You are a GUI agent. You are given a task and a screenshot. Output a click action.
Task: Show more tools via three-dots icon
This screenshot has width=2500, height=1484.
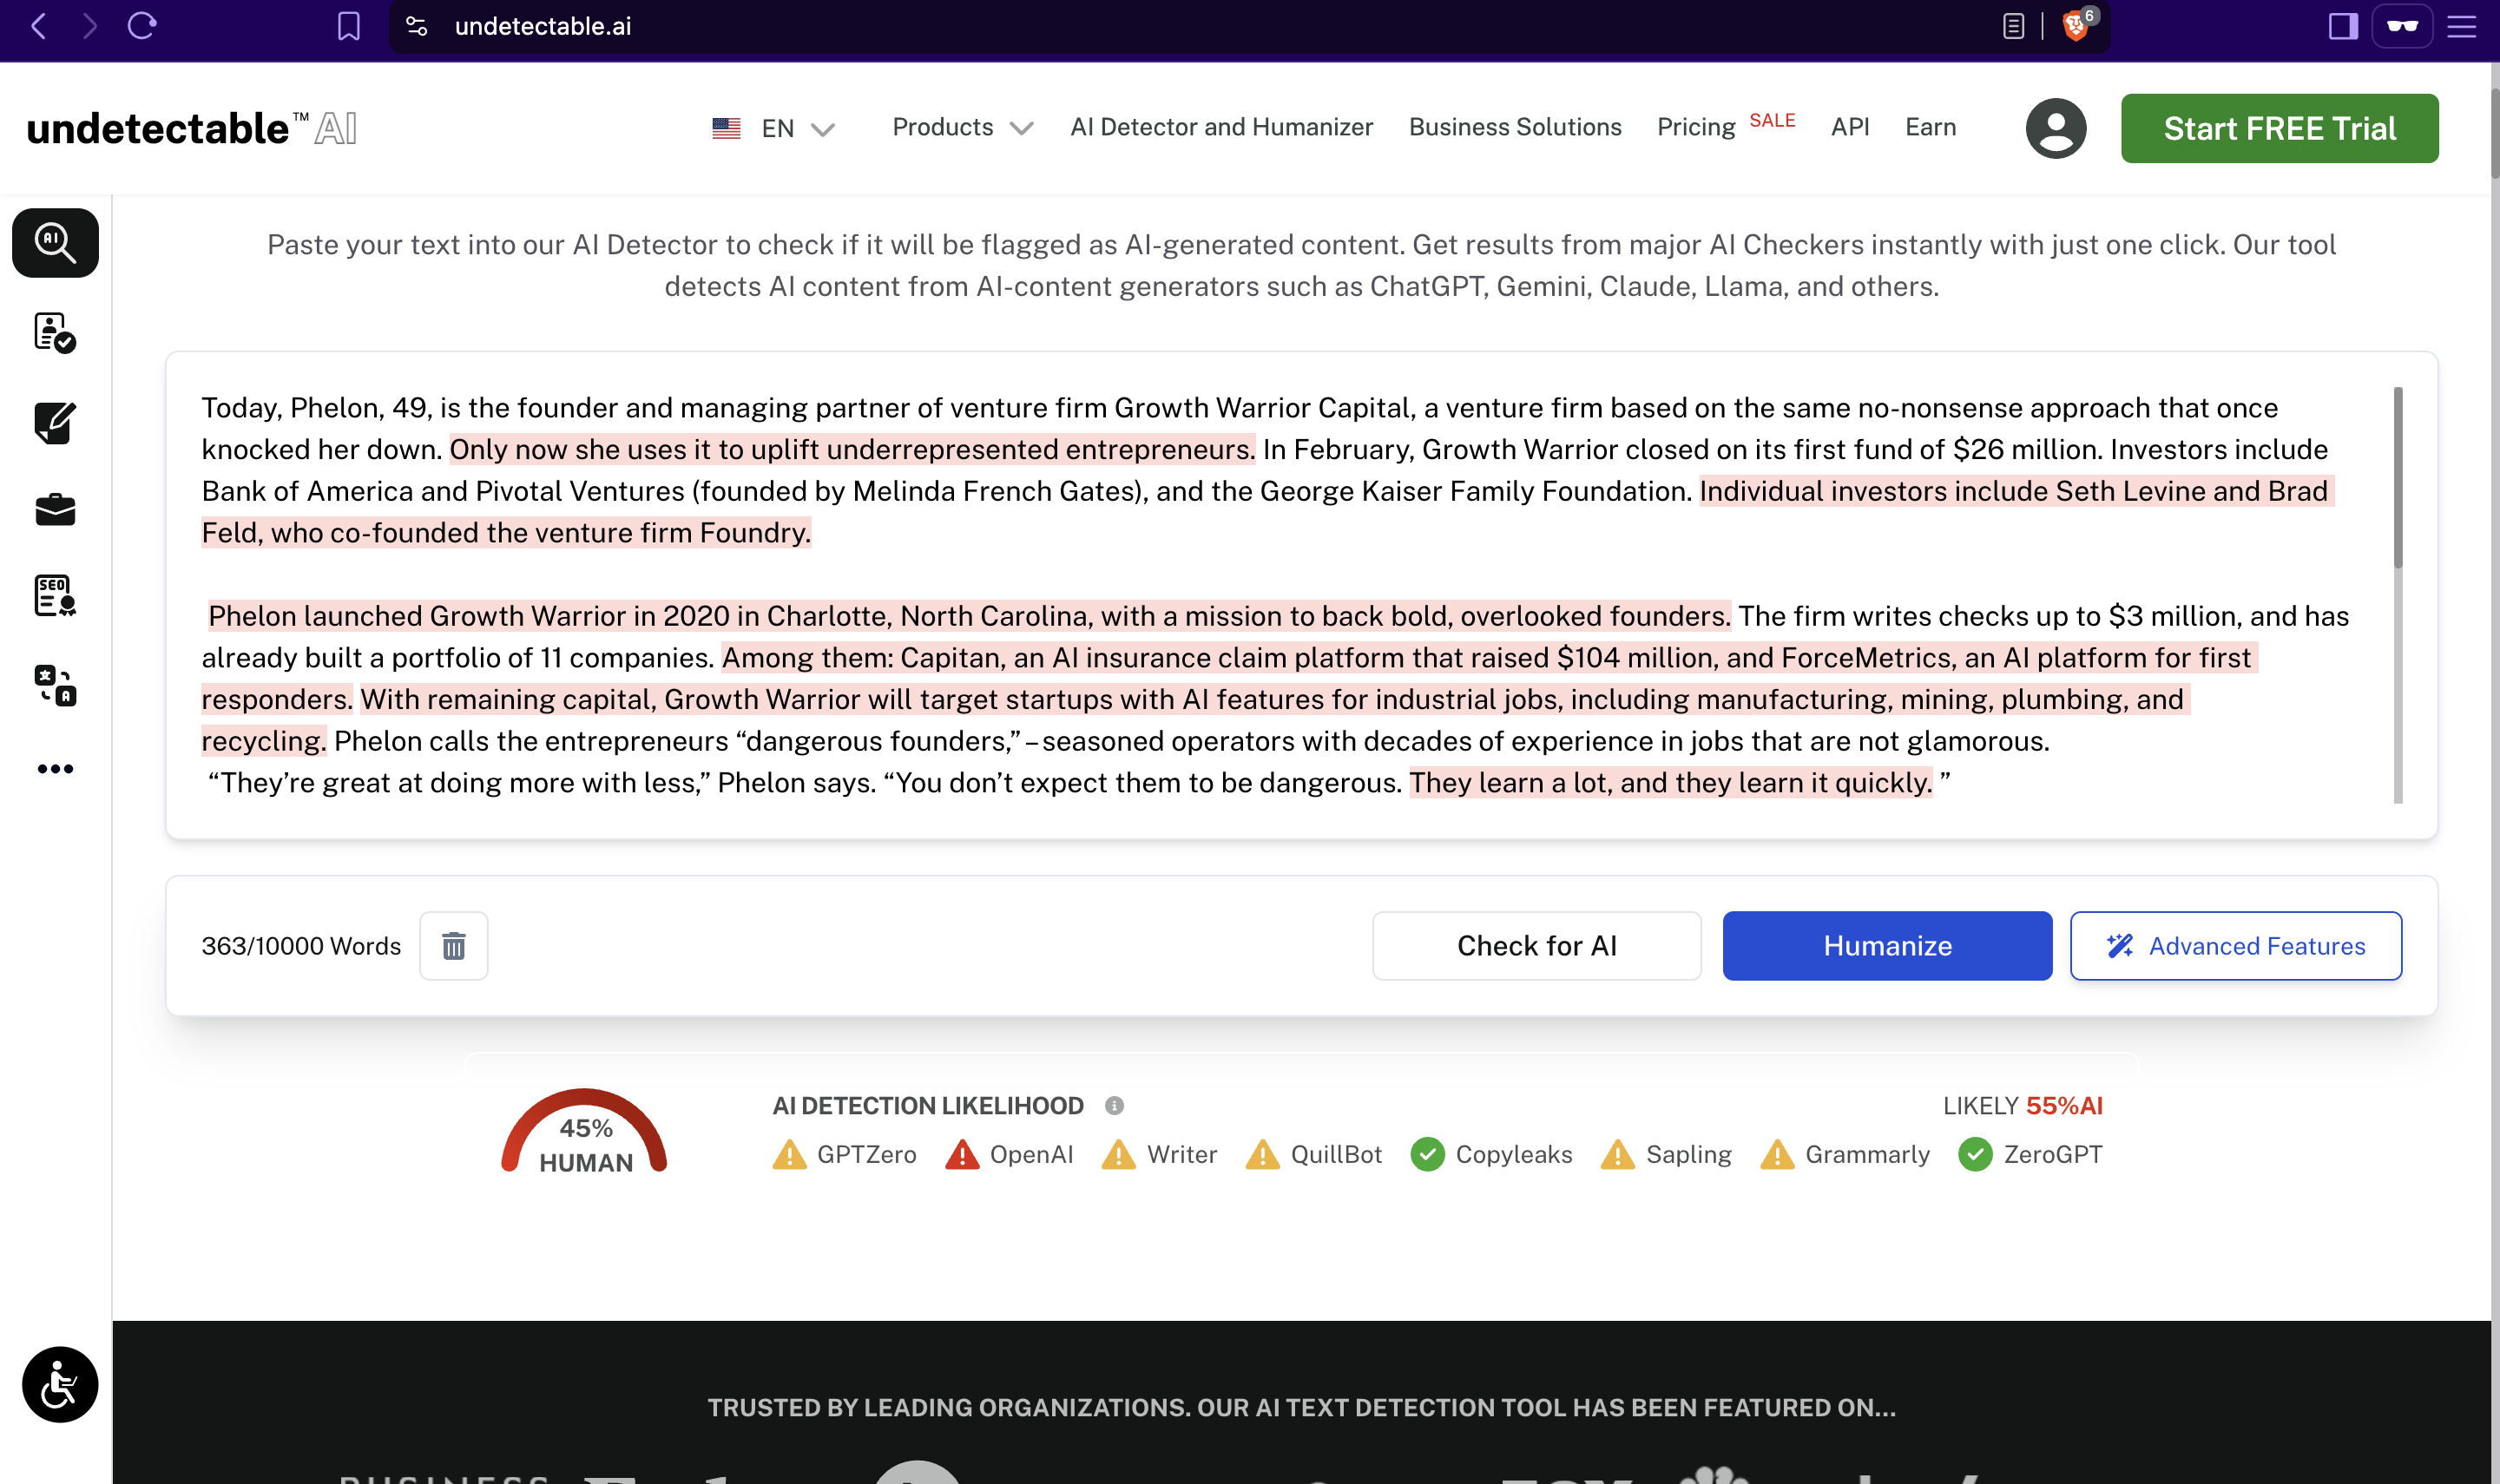click(55, 769)
